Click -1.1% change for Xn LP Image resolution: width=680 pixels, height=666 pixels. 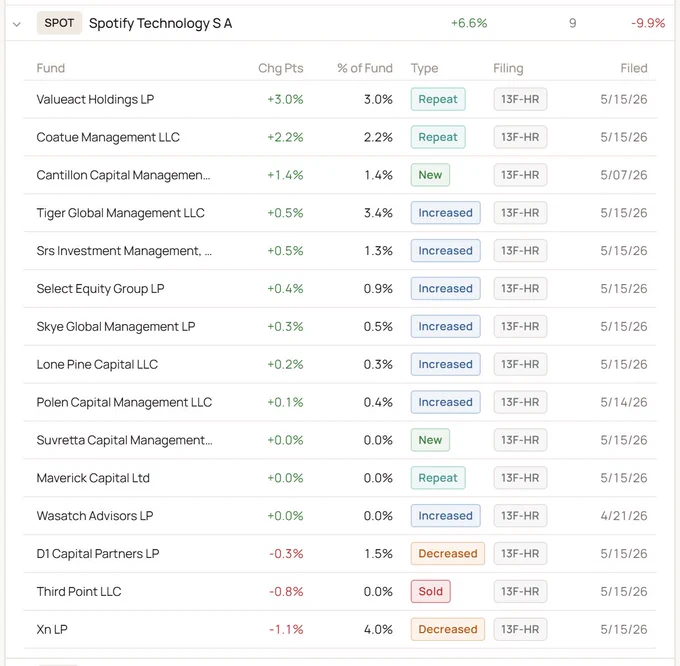[x=286, y=629]
